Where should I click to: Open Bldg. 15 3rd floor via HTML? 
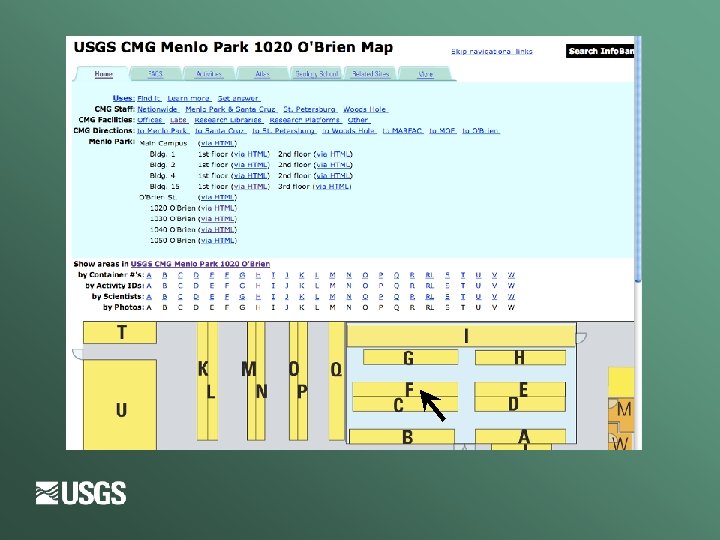[332, 186]
